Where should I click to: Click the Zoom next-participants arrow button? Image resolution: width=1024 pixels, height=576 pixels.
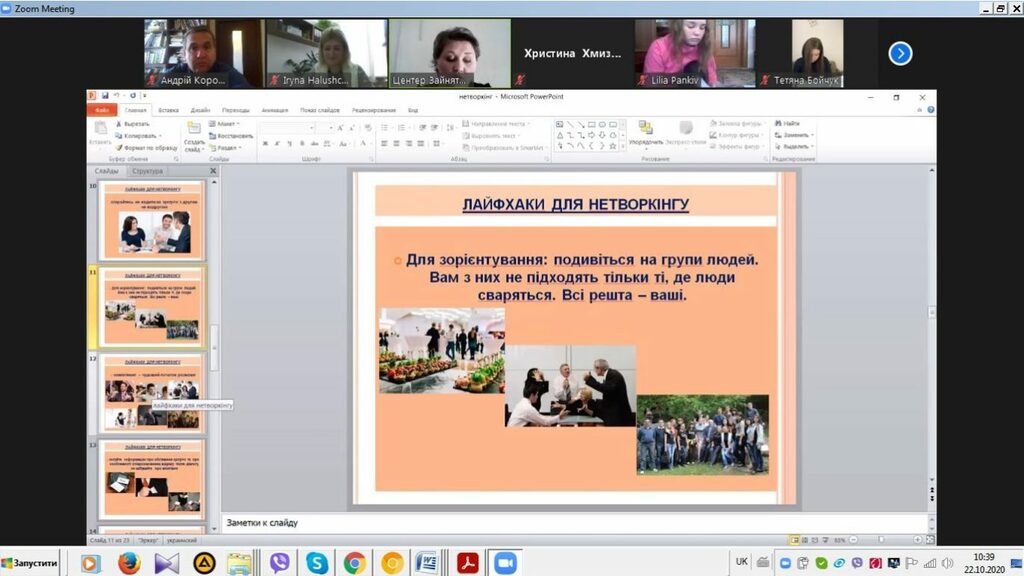pyautogui.click(x=900, y=54)
